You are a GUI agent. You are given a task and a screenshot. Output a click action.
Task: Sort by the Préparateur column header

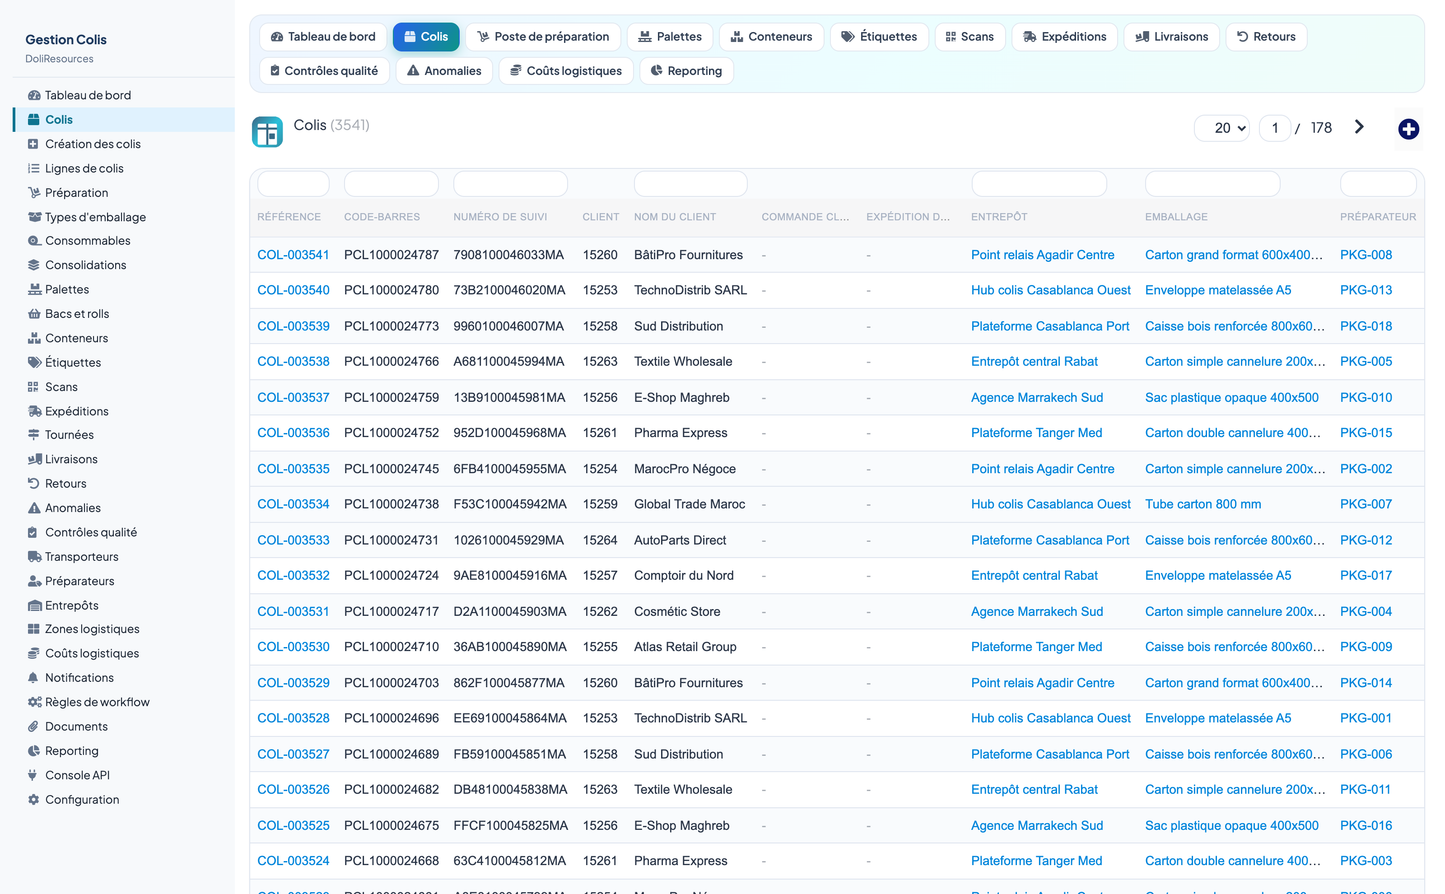point(1378,217)
